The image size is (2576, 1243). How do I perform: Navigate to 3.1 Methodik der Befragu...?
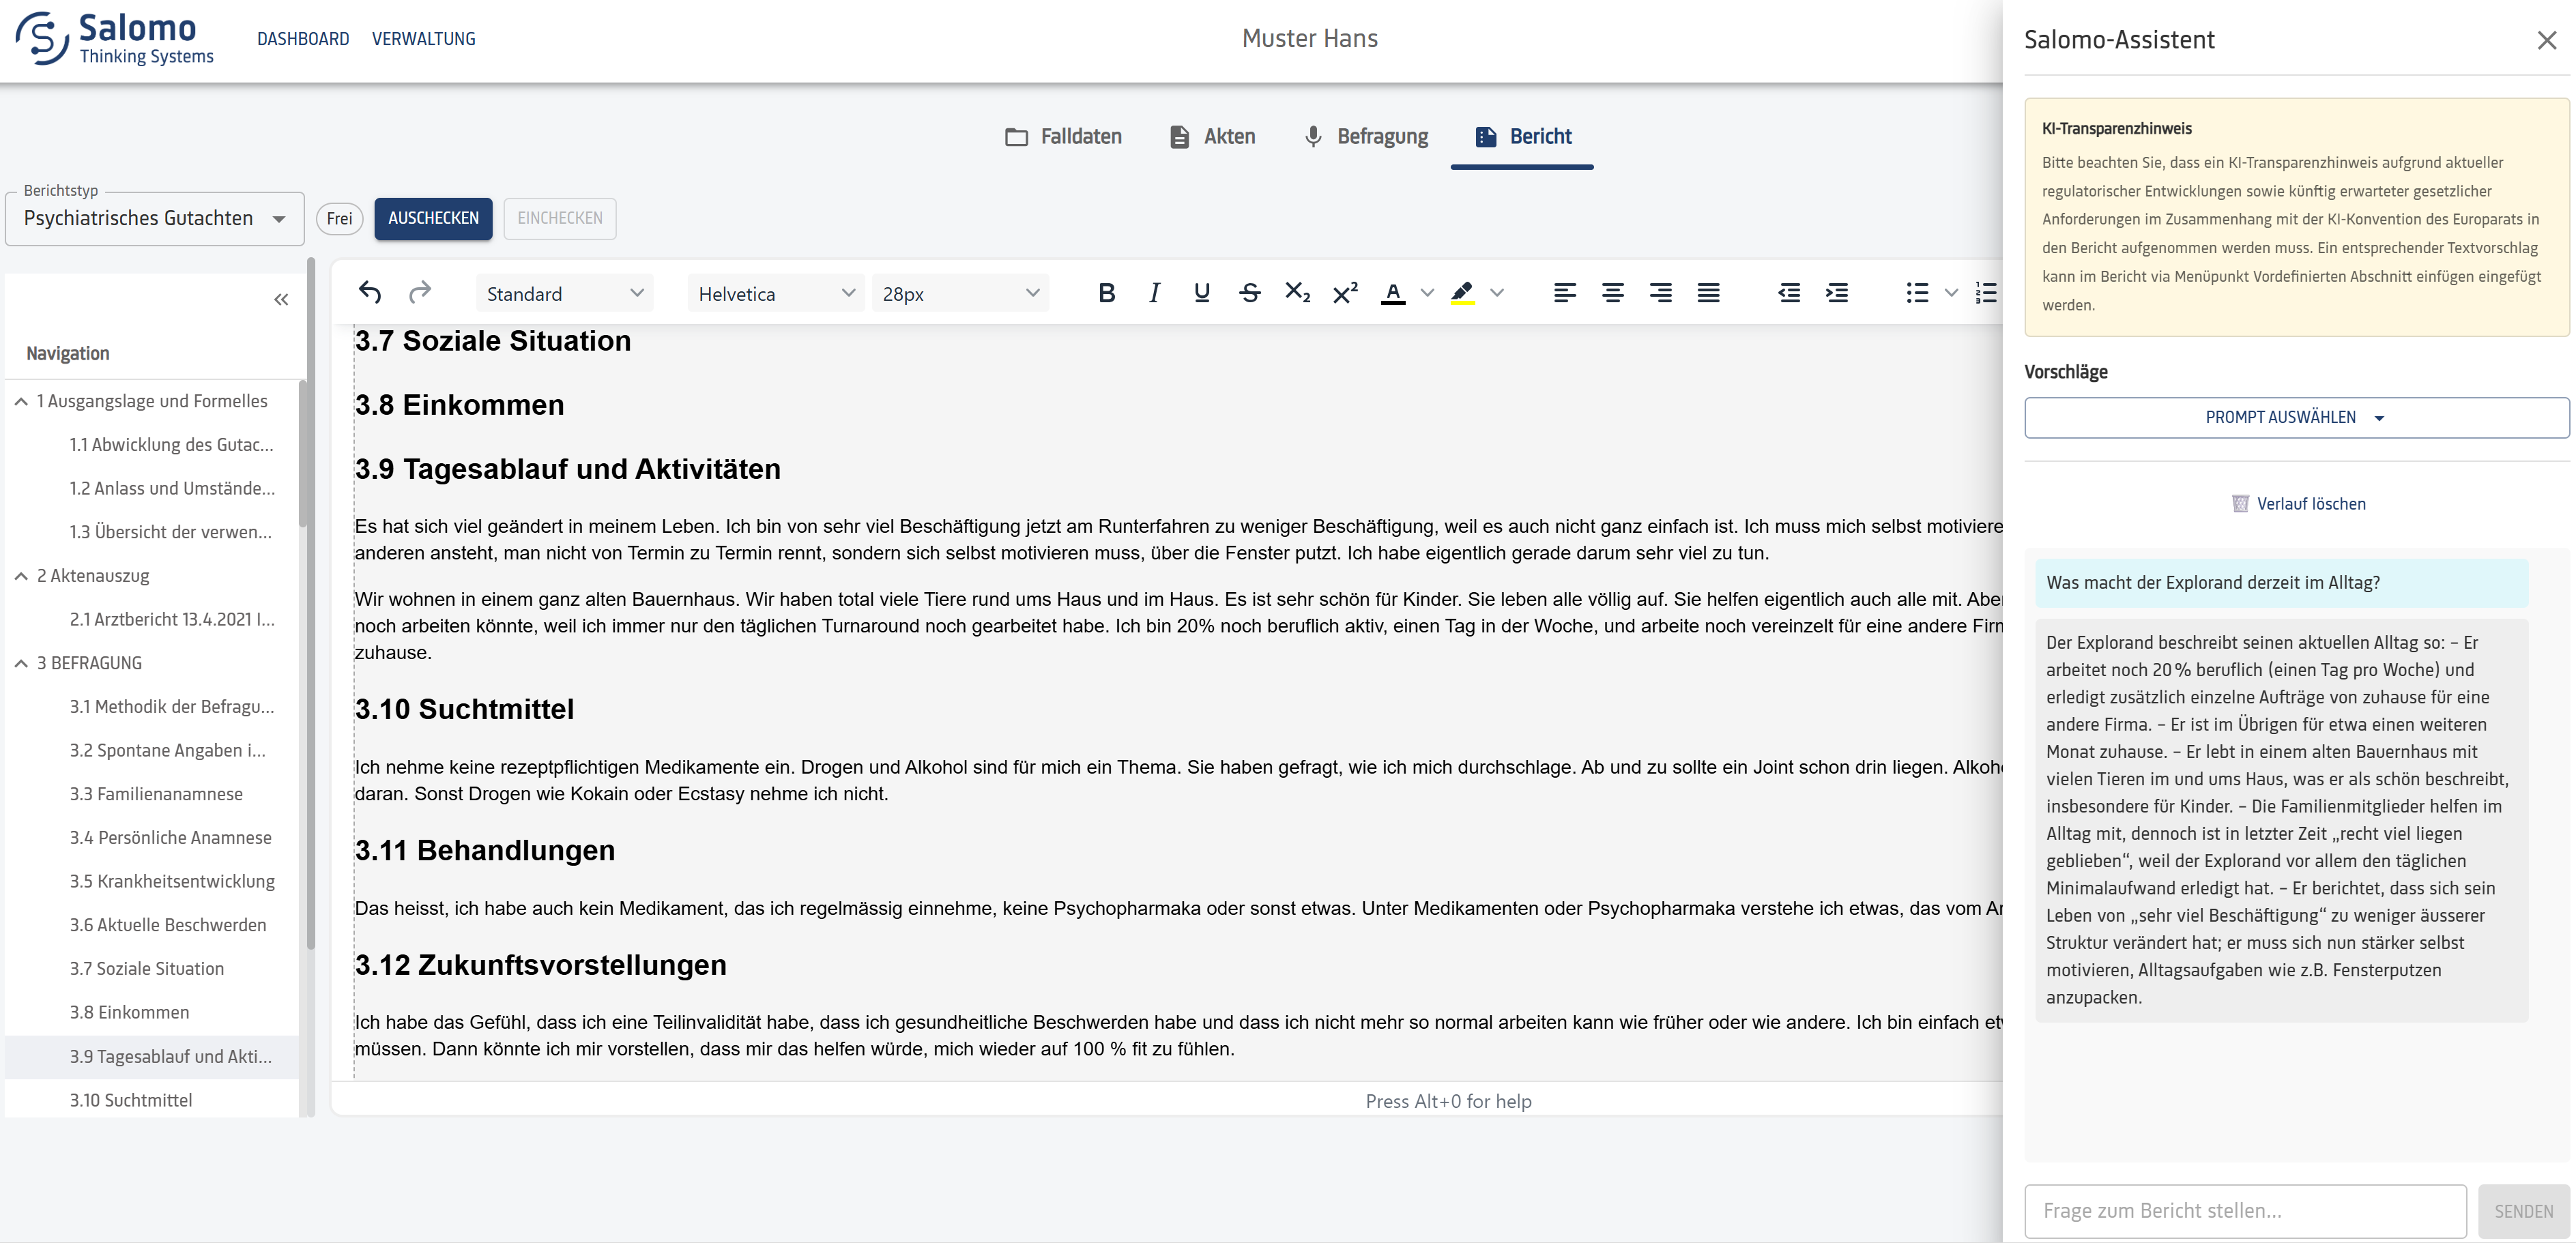pyautogui.click(x=171, y=707)
